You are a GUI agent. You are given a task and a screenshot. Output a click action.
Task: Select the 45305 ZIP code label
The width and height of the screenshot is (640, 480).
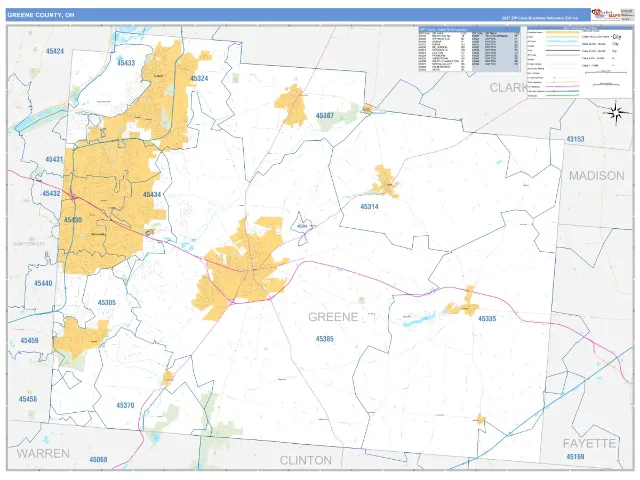tap(107, 303)
